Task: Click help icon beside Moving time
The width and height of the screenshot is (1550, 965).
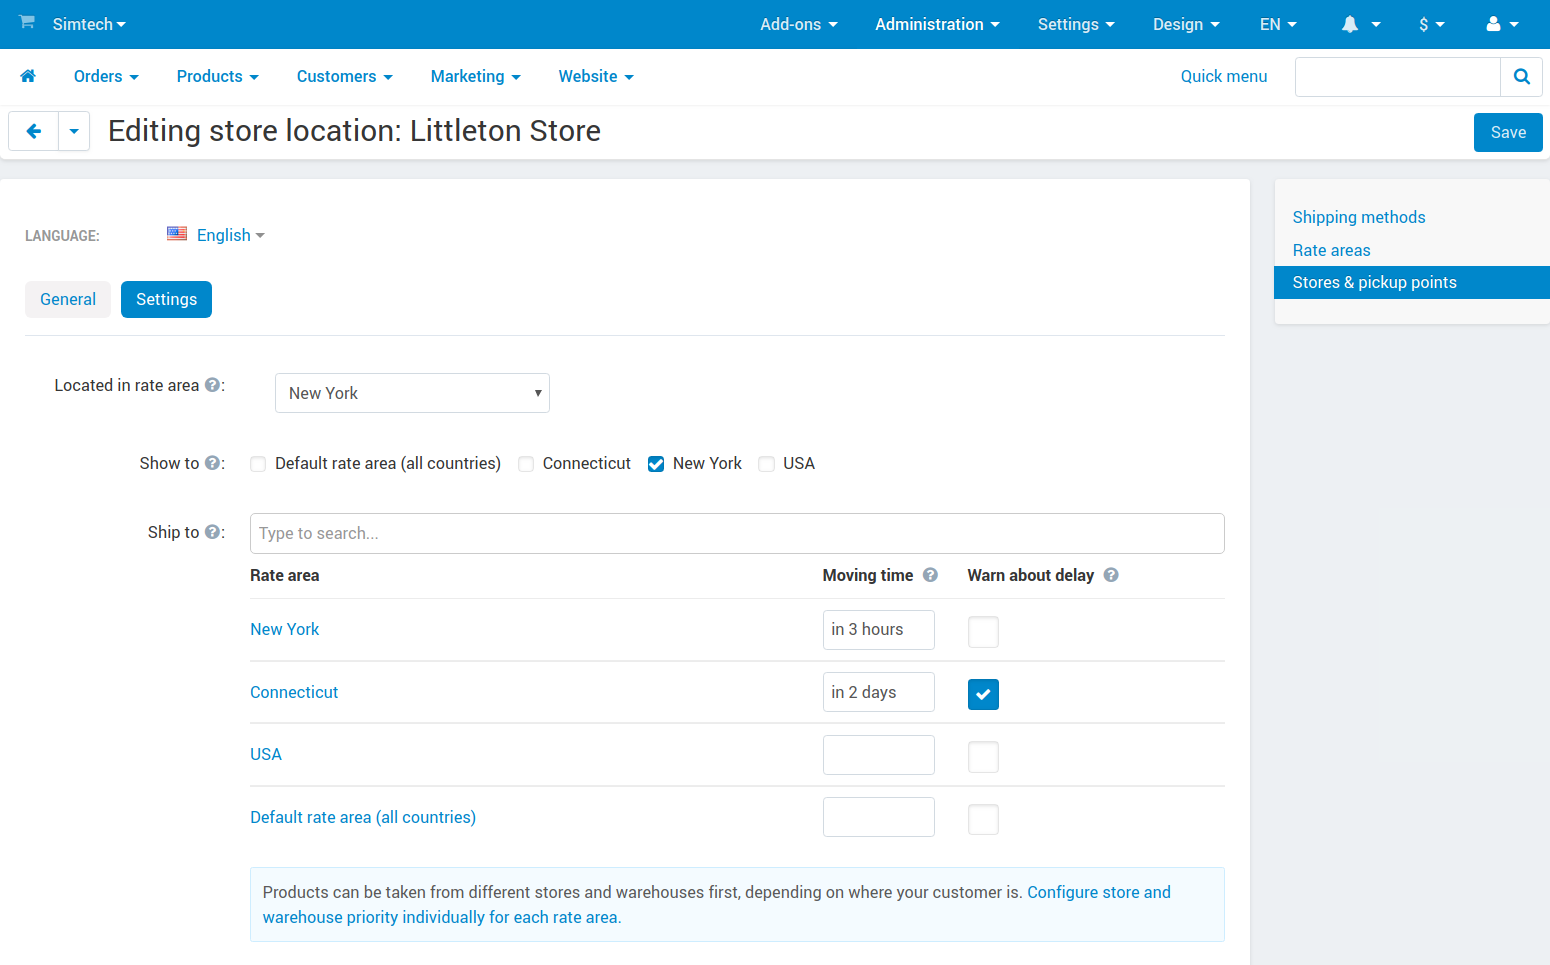Action: coord(930,575)
